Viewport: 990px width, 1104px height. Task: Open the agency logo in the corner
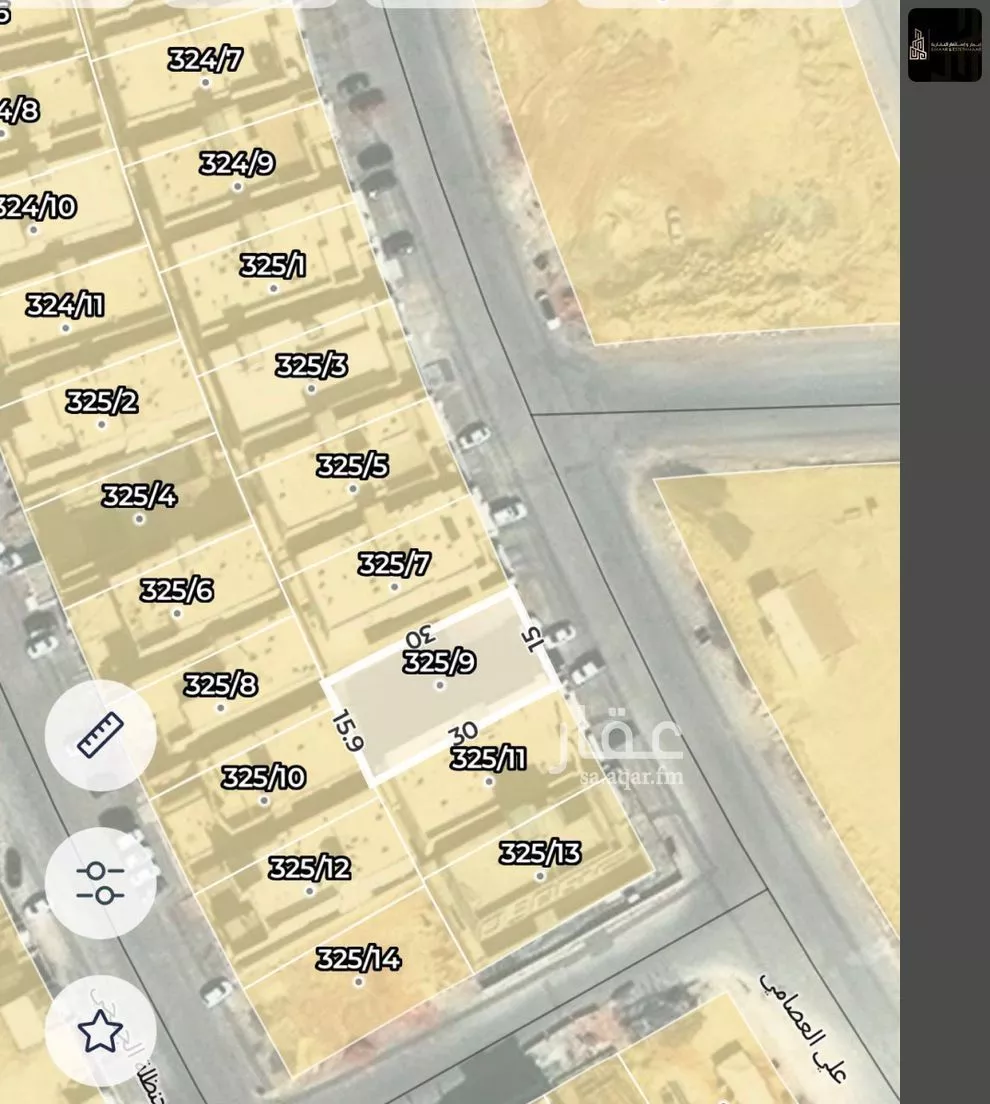click(x=944, y=45)
